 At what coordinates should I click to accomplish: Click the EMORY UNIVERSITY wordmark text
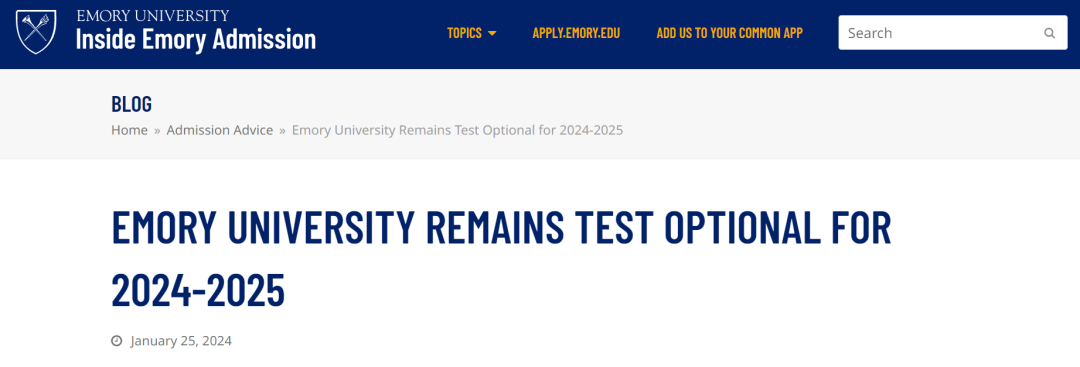point(152,16)
